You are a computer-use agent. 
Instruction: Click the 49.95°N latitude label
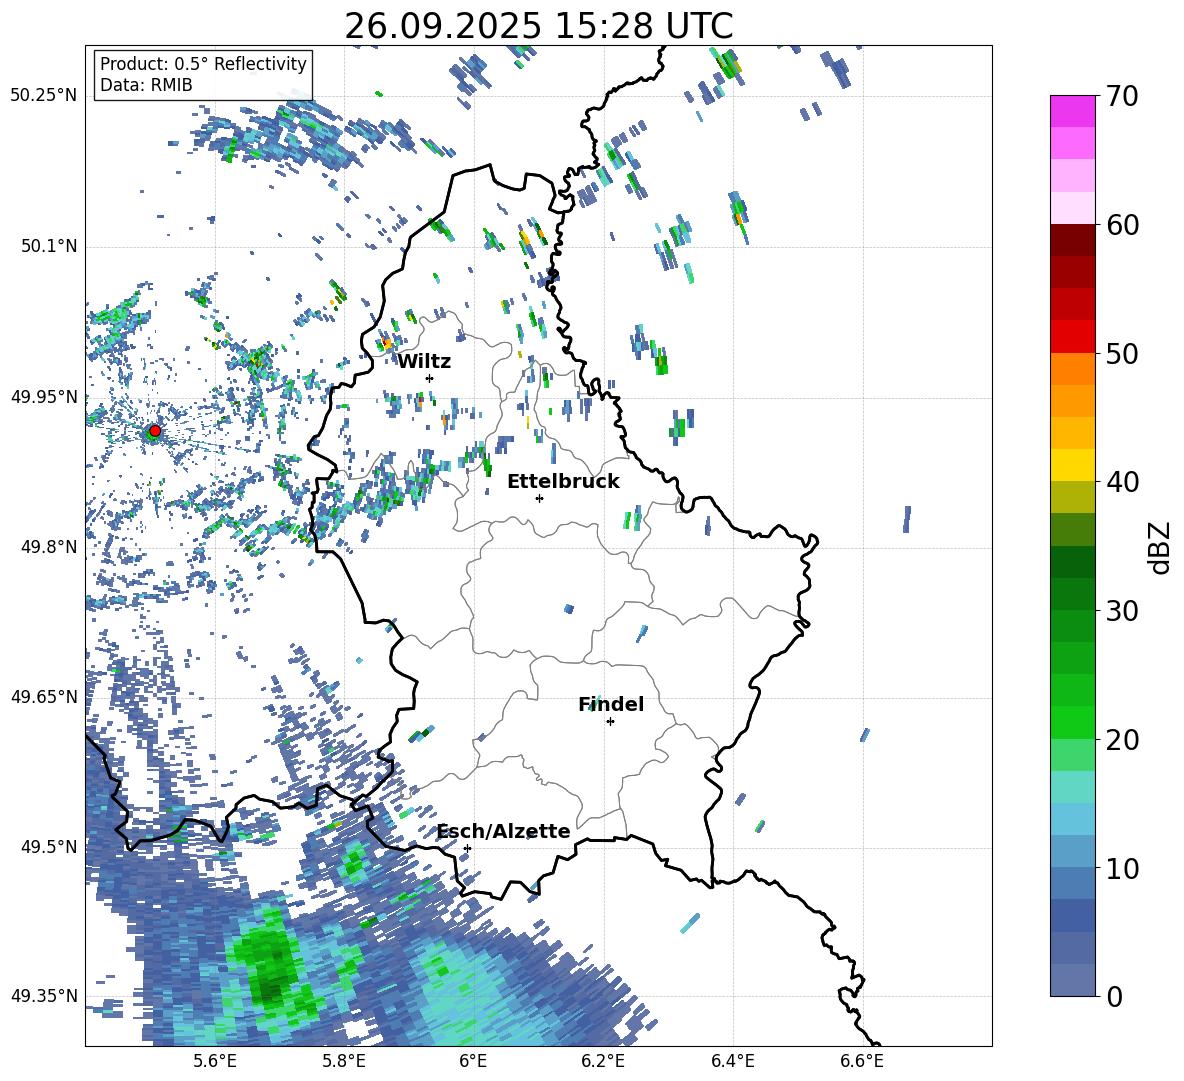click(44, 396)
